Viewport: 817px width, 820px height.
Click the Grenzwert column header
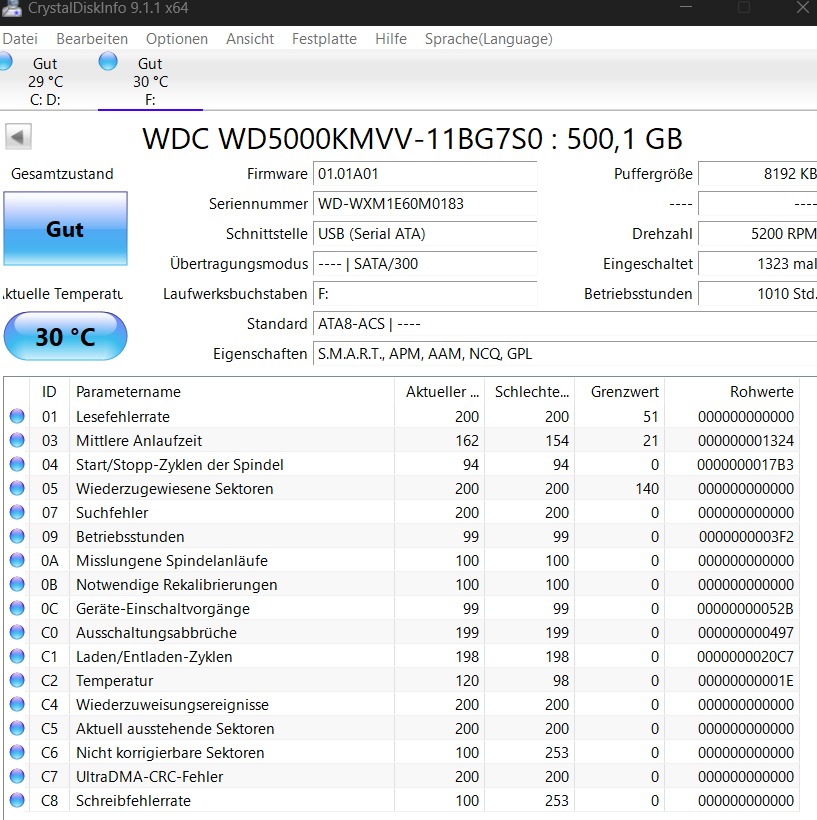(x=620, y=392)
